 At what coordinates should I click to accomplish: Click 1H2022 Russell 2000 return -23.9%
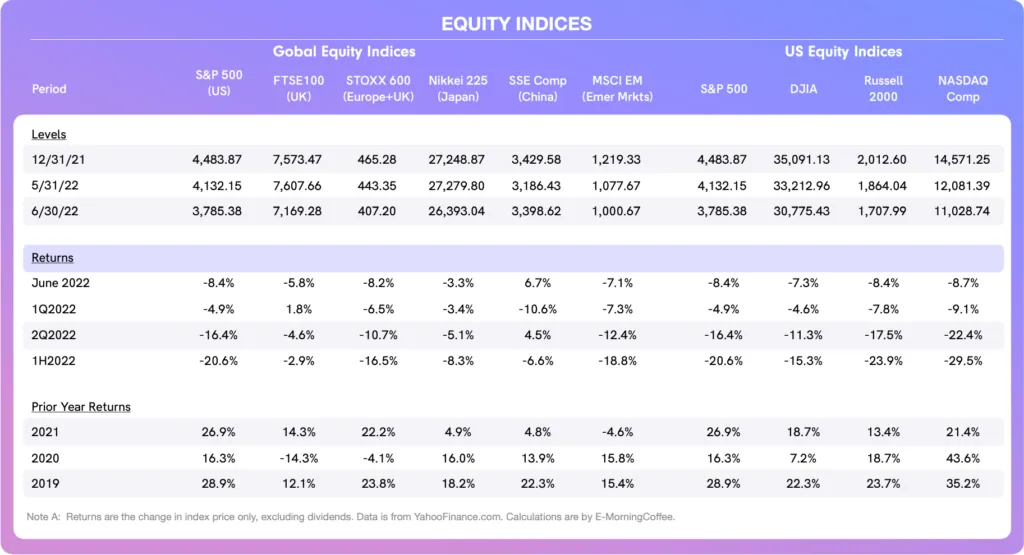tap(883, 360)
